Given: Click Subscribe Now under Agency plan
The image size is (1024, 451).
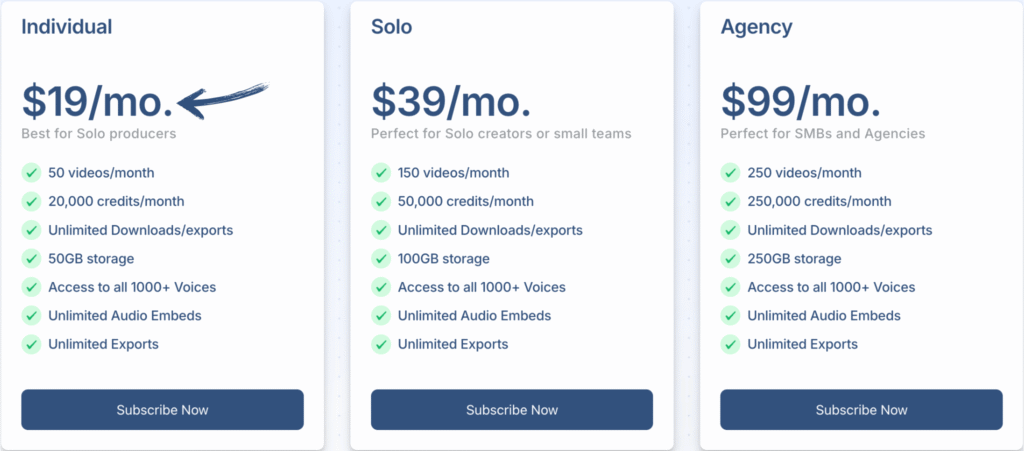Looking at the screenshot, I should click(861, 410).
